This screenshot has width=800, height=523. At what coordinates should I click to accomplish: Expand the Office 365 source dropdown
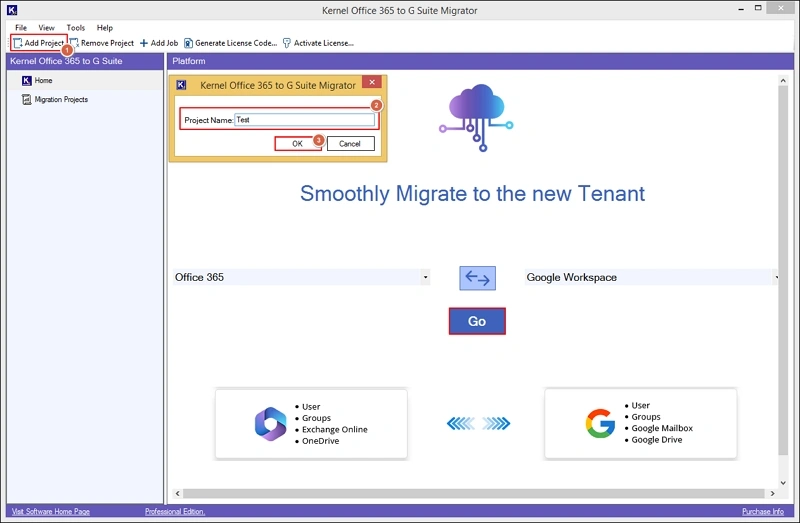click(x=425, y=277)
